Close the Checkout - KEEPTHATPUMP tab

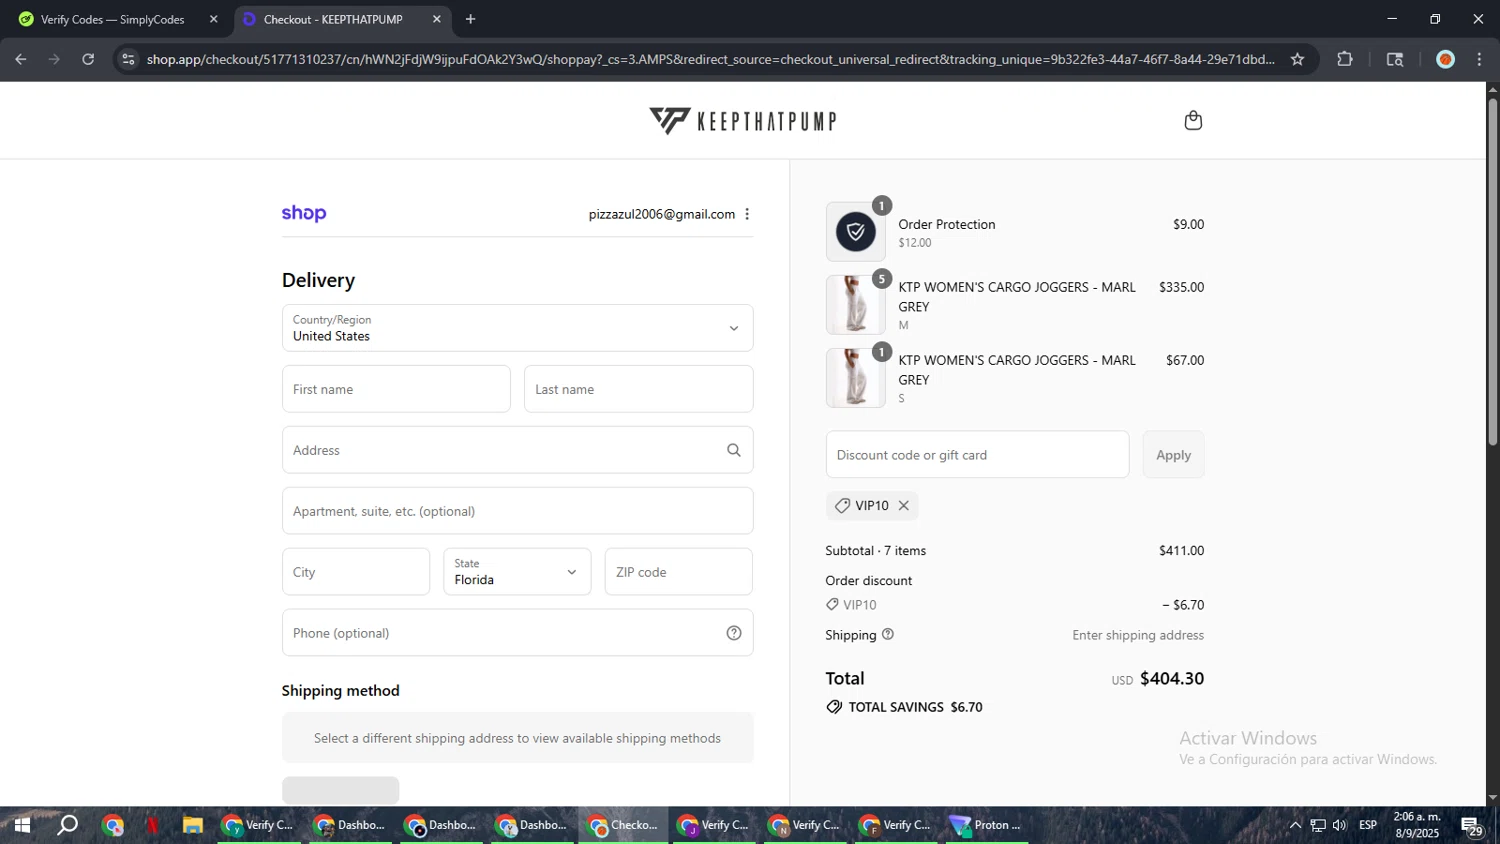(436, 19)
